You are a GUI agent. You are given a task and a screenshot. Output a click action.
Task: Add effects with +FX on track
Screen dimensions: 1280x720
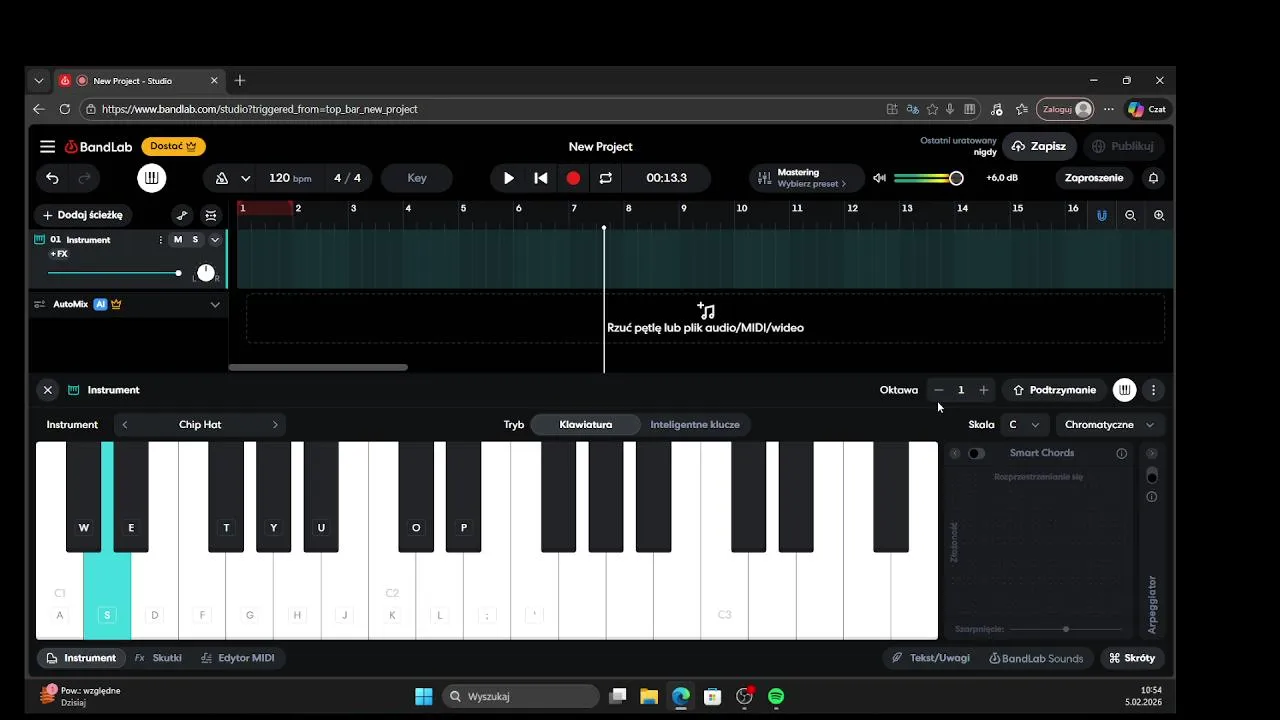59,254
